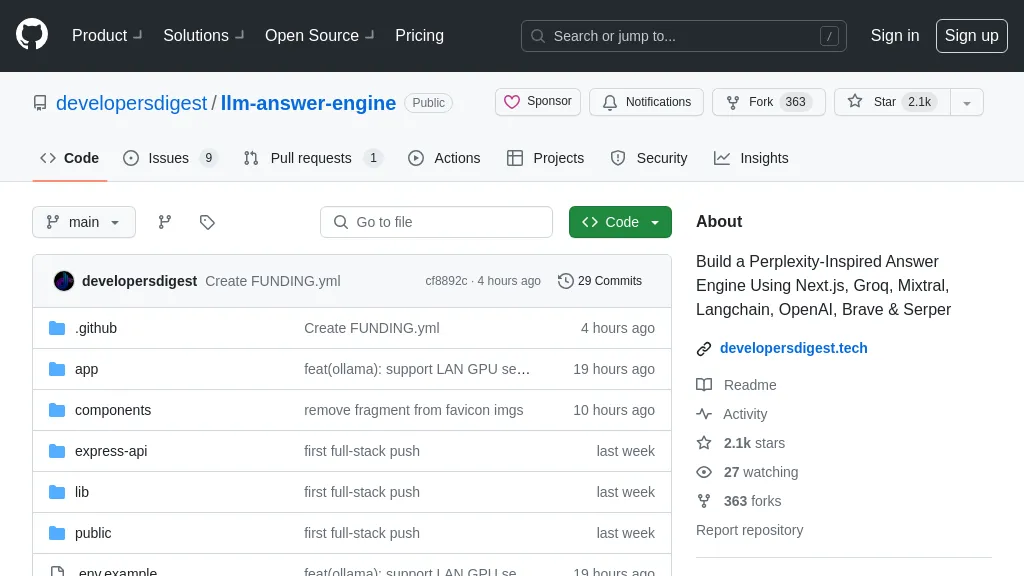The height and width of the screenshot is (576, 1024).
Task: Click the Sponsor heart button
Action: point(538,102)
